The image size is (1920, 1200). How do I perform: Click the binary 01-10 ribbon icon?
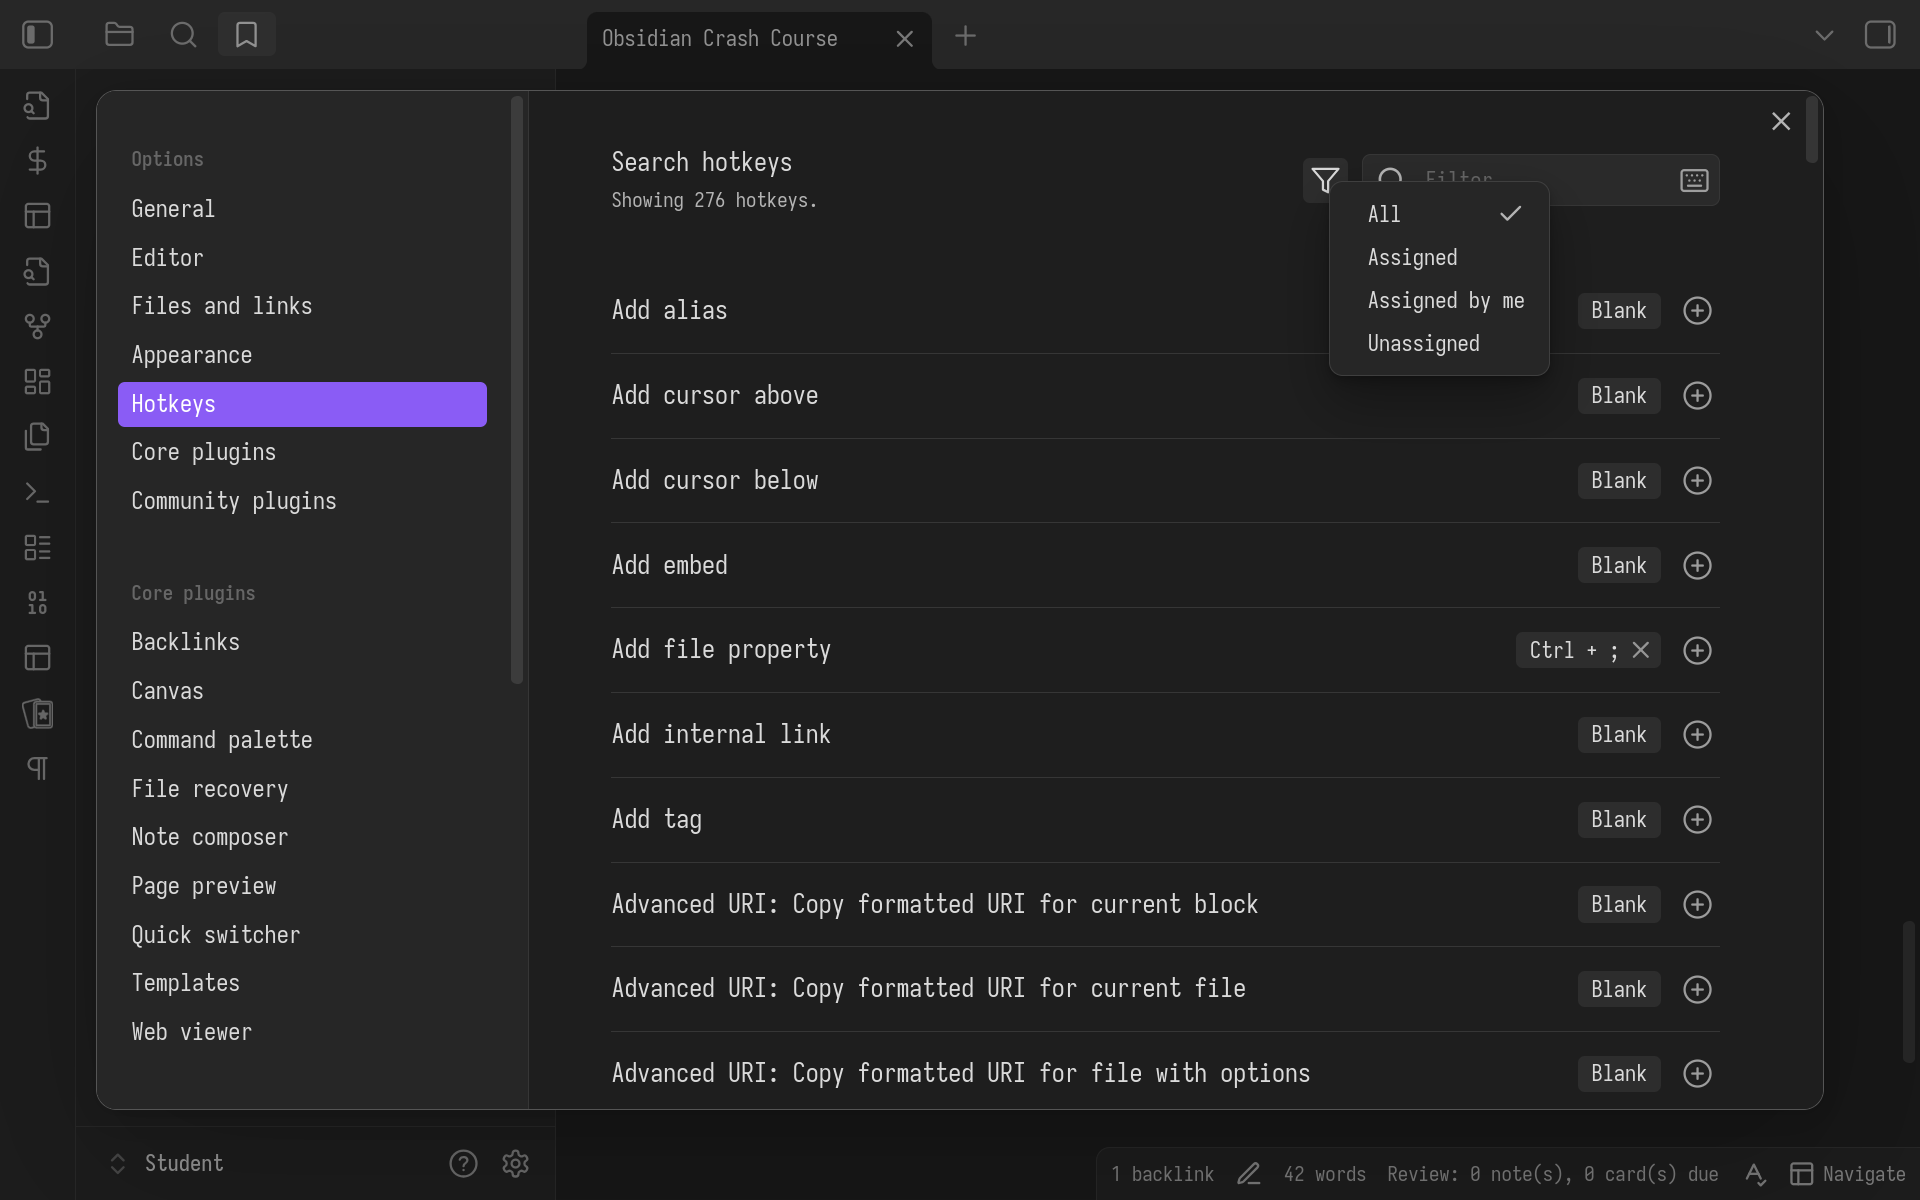[x=37, y=602]
